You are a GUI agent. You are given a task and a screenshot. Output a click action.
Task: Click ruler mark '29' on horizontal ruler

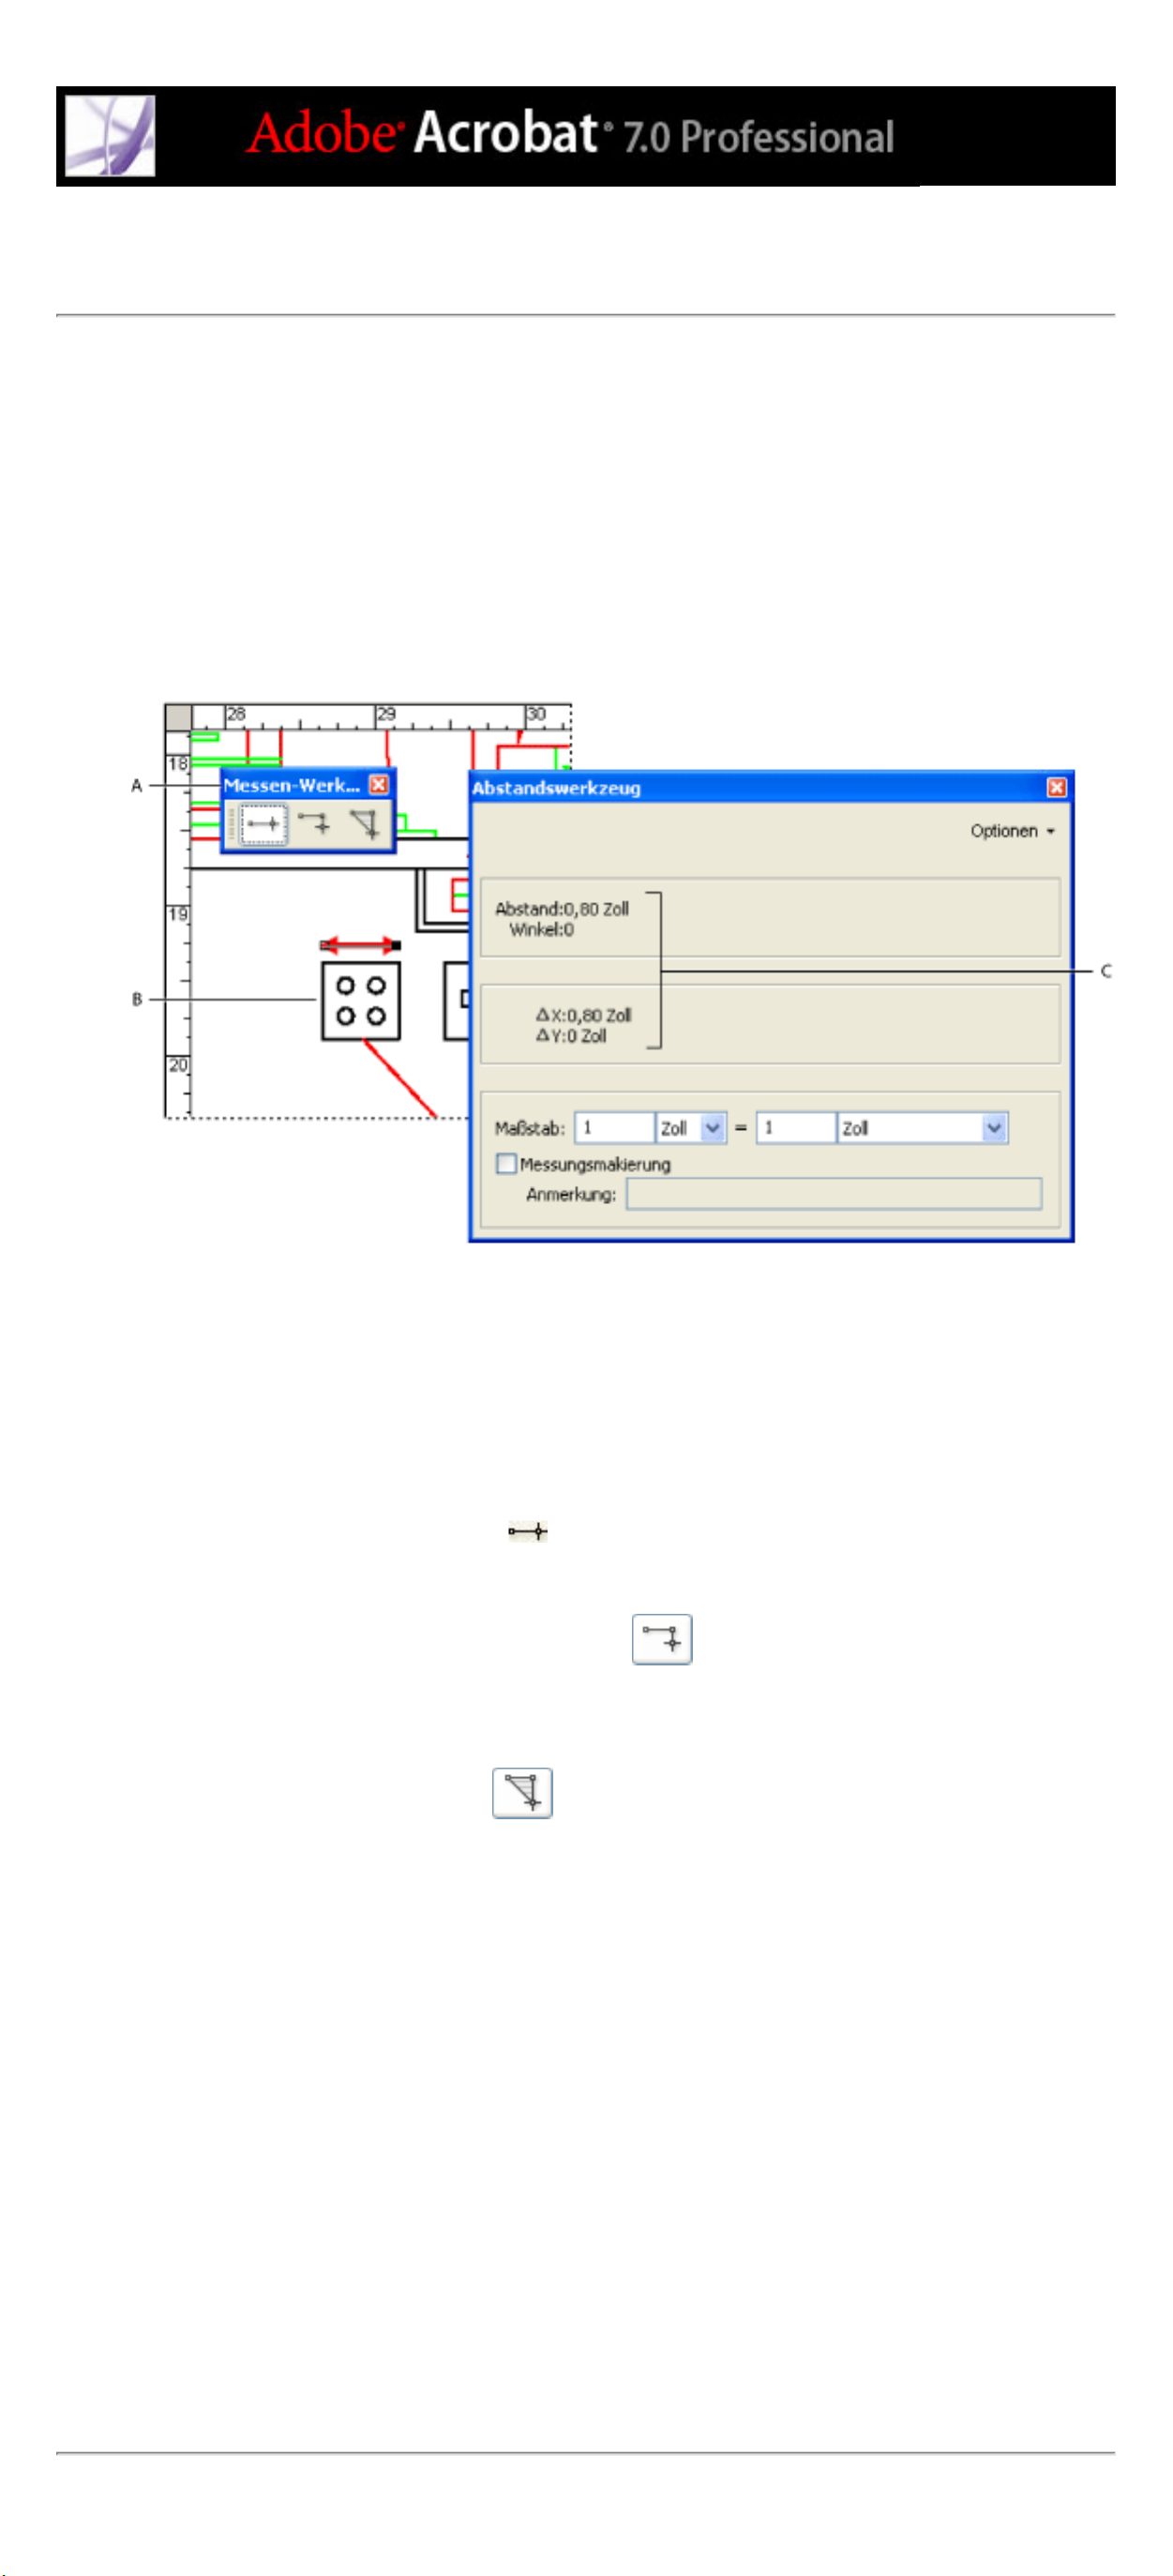tap(386, 714)
